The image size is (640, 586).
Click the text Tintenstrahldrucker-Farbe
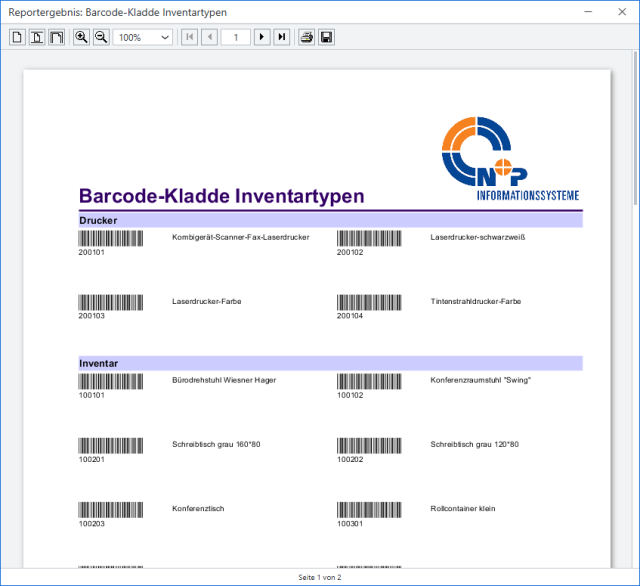click(x=476, y=301)
